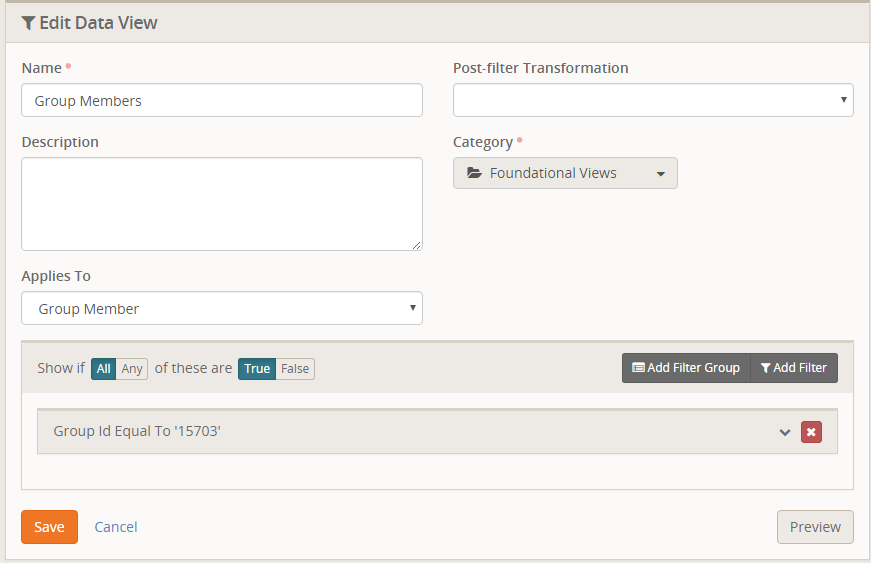The height and width of the screenshot is (563, 871).
Task: Open the Applies To Group Member dropdown
Action: (x=221, y=309)
